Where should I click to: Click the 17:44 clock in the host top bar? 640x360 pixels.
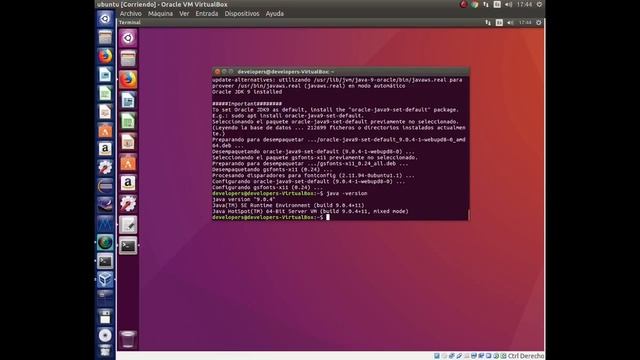(524, 4)
